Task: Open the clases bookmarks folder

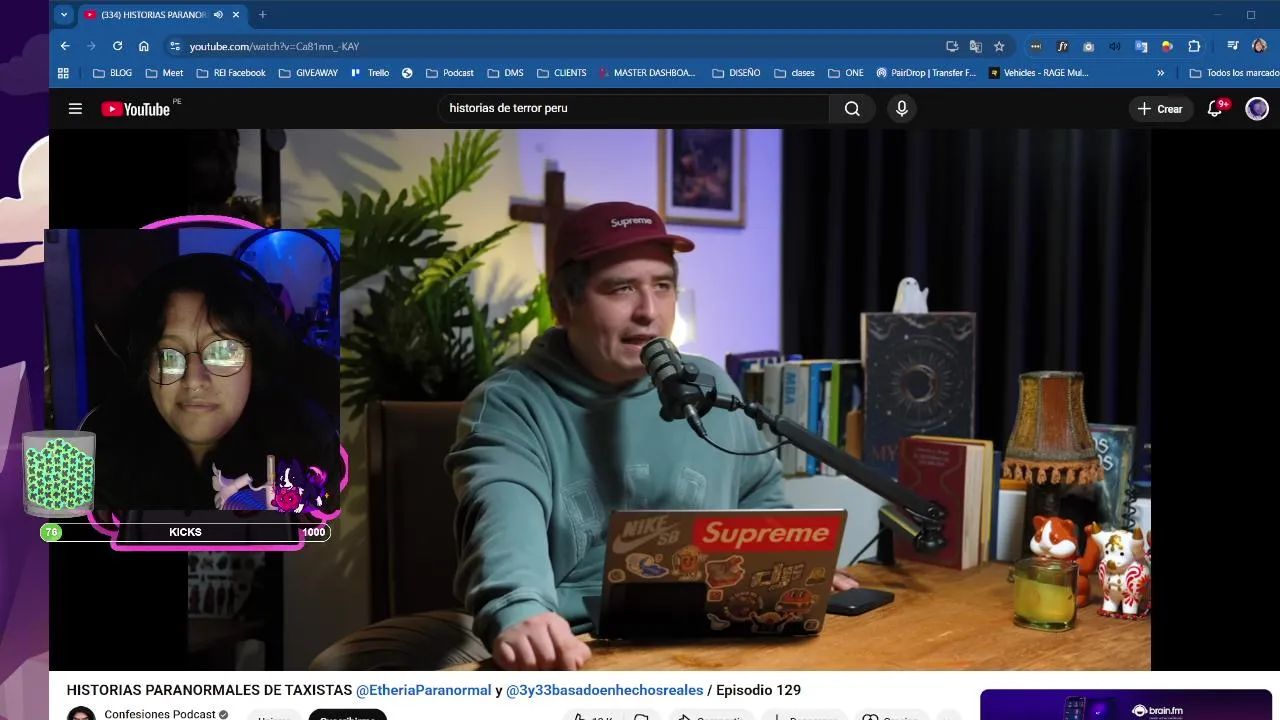Action: [794, 73]
